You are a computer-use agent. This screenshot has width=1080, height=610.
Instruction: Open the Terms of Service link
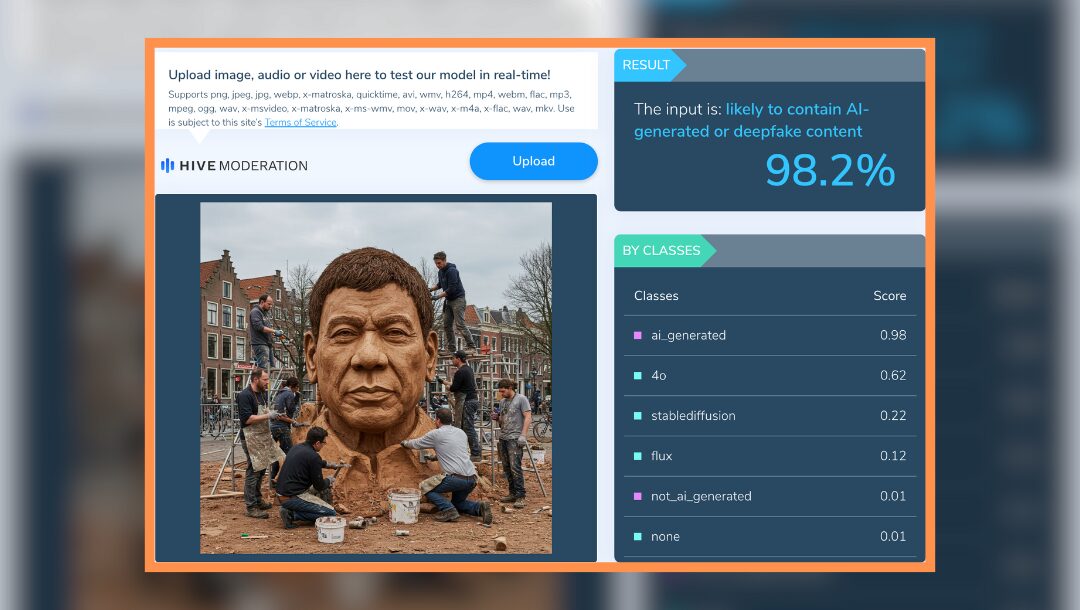[300, 123]
